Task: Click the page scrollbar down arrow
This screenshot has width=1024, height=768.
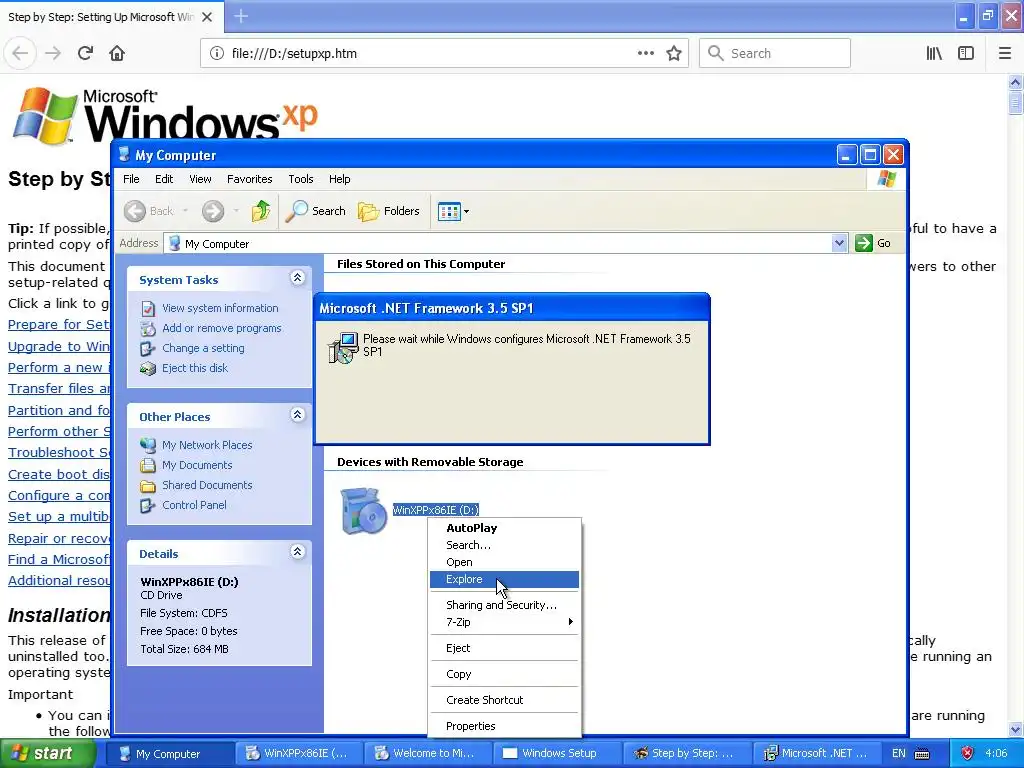Action: 1016,729
